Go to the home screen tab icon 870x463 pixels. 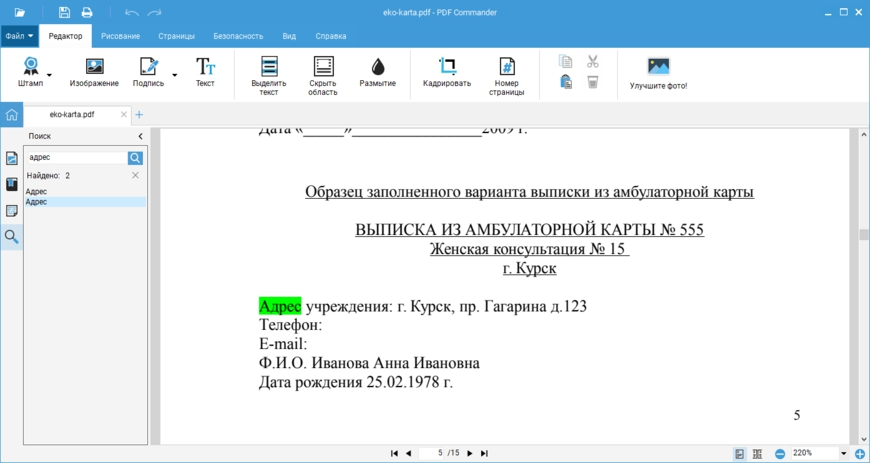12,115
